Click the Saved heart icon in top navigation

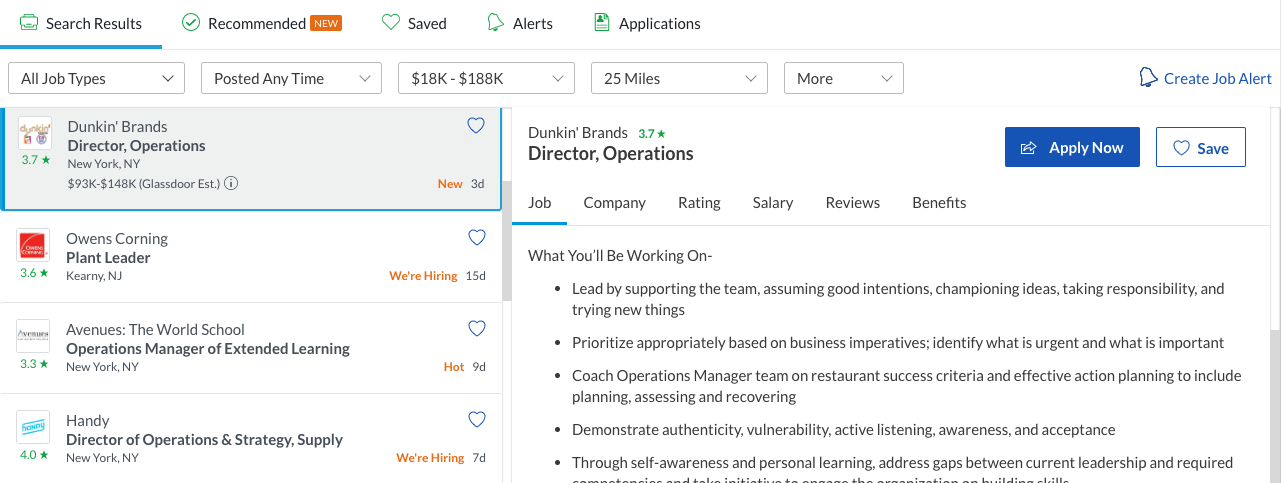tap(392, 23)
